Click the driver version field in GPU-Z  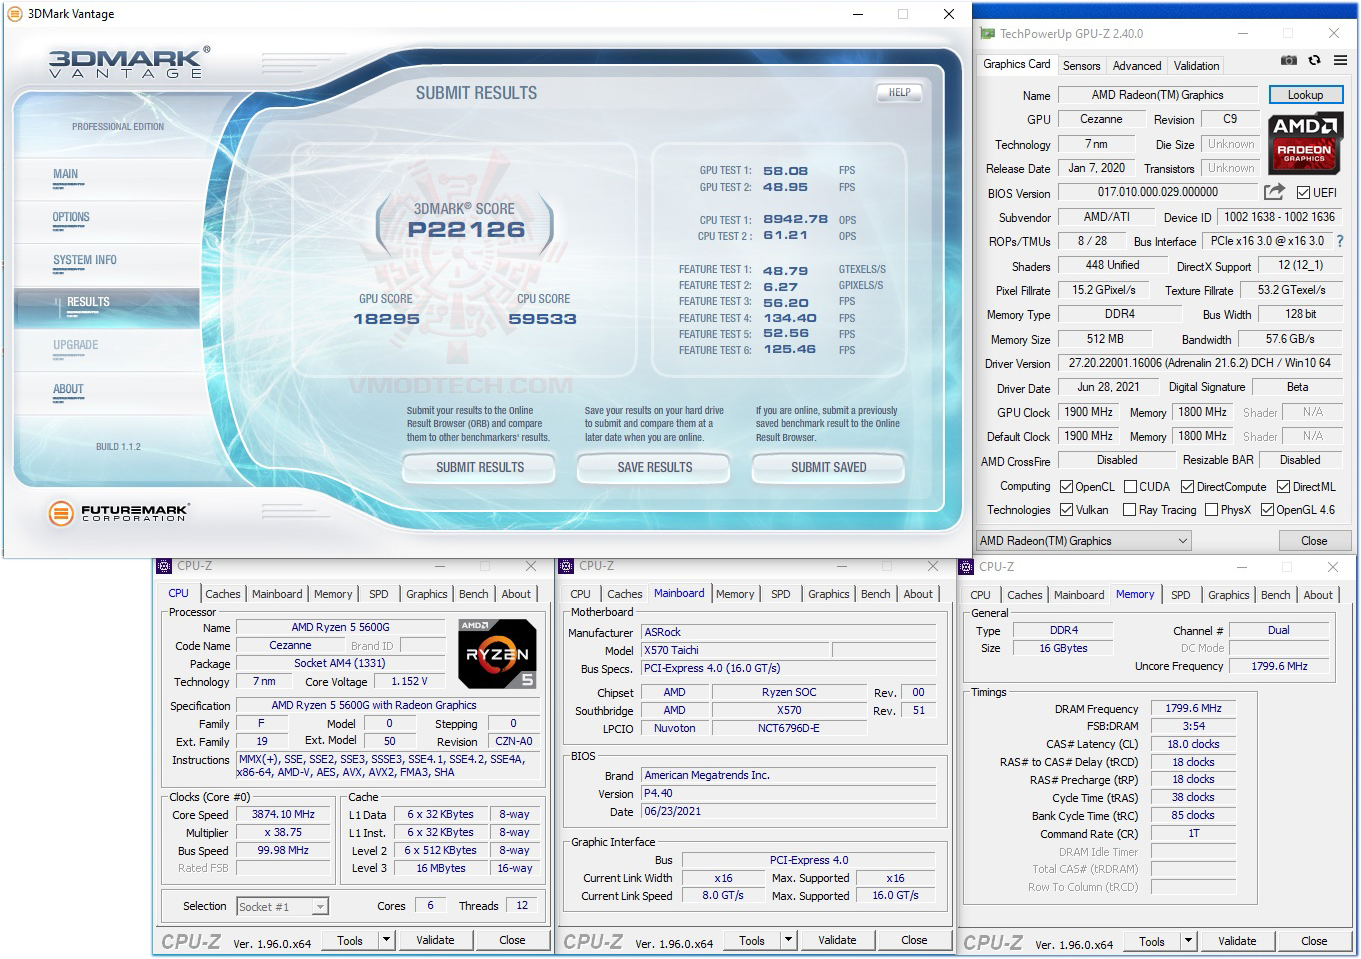click(x=1199, y=363)
